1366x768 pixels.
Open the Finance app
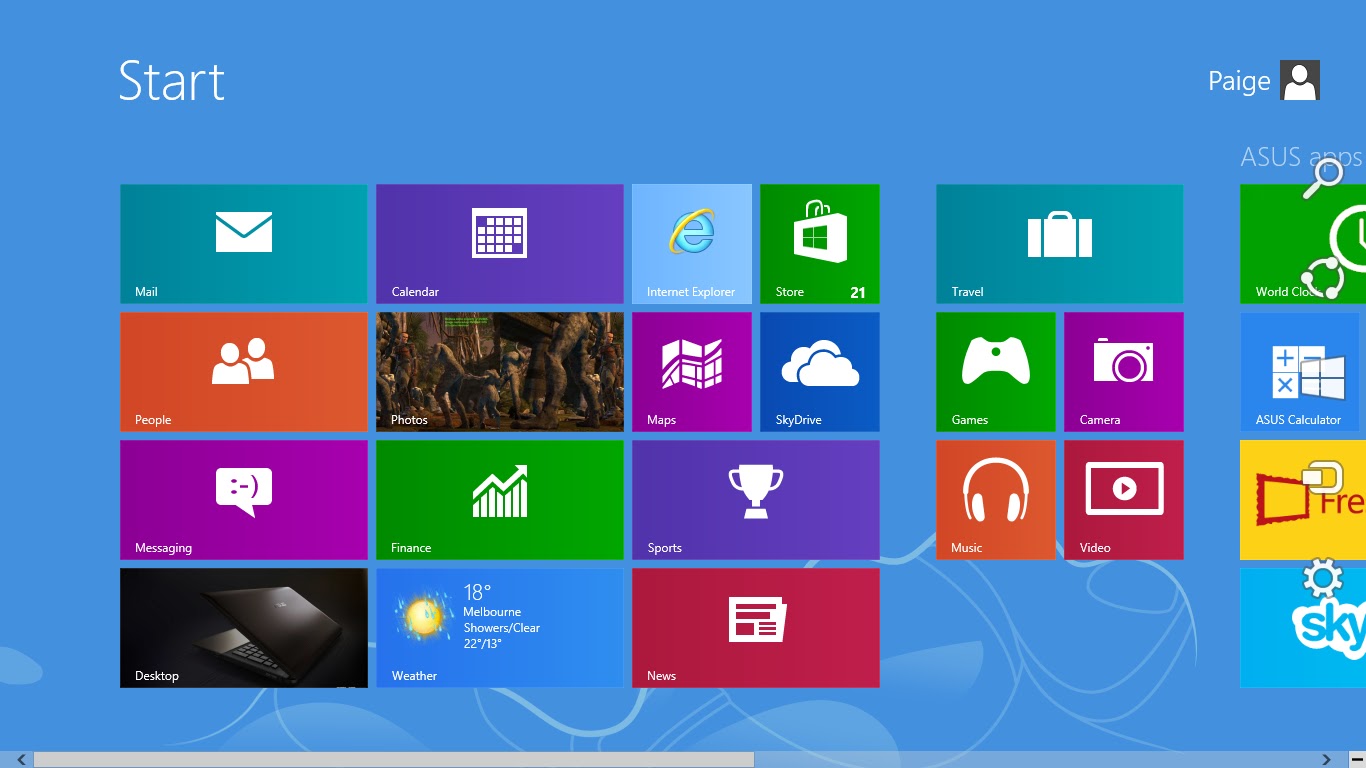point(500,499)
